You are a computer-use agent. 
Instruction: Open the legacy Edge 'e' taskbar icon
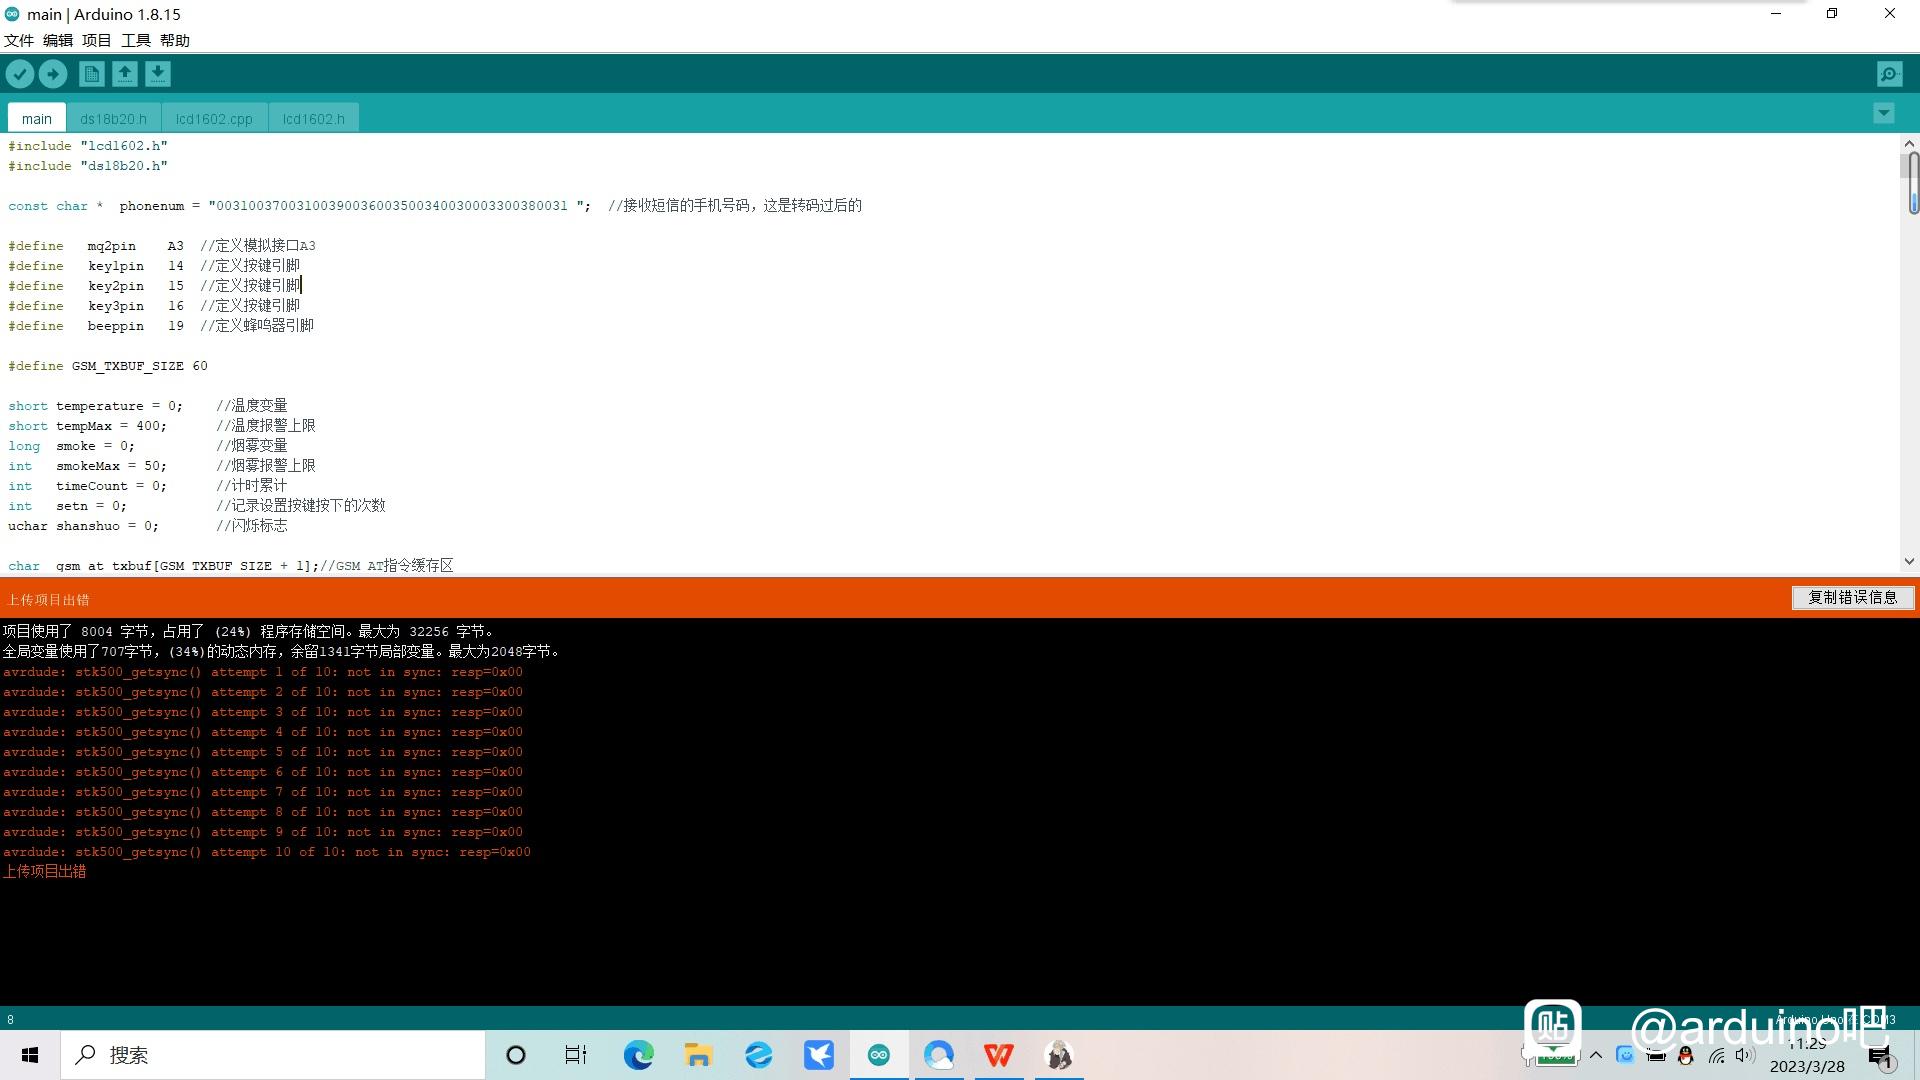[759, 1055]
